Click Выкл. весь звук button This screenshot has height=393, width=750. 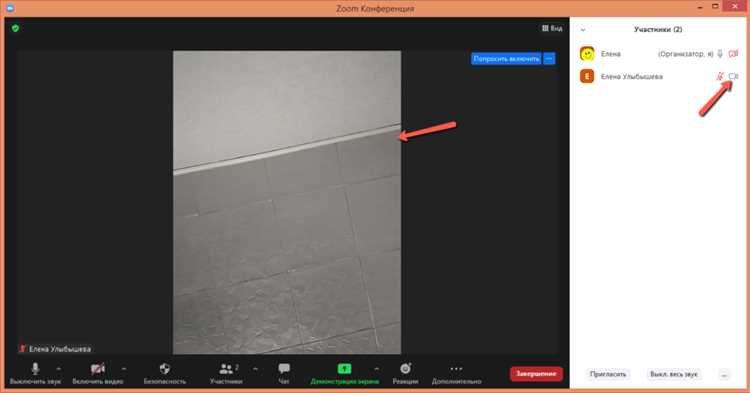click(x=673, y=374)
